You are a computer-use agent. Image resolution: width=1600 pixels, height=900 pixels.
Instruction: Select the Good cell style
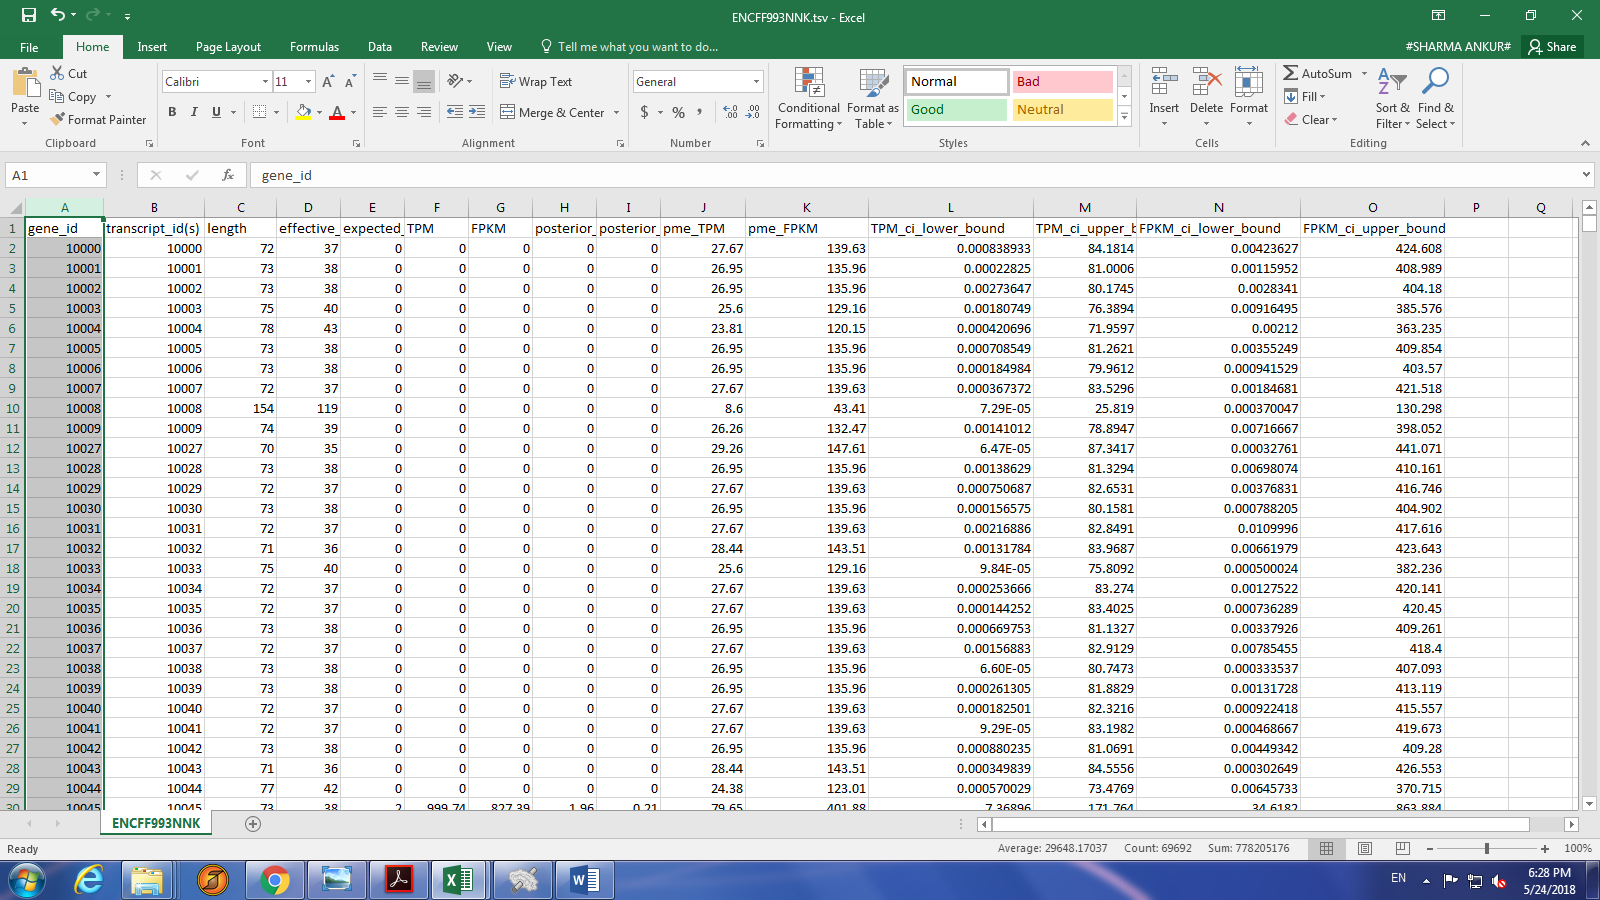point(957,110)
